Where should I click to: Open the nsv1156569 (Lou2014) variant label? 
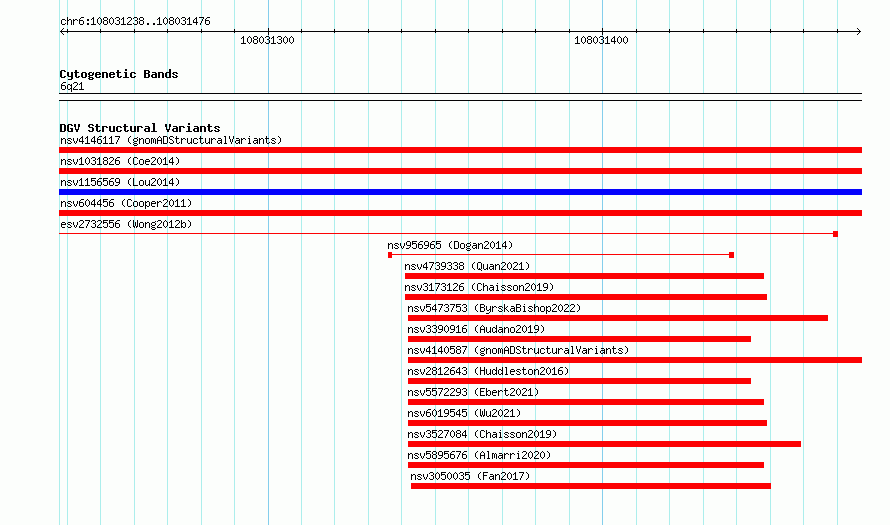[x=120, y=182]
